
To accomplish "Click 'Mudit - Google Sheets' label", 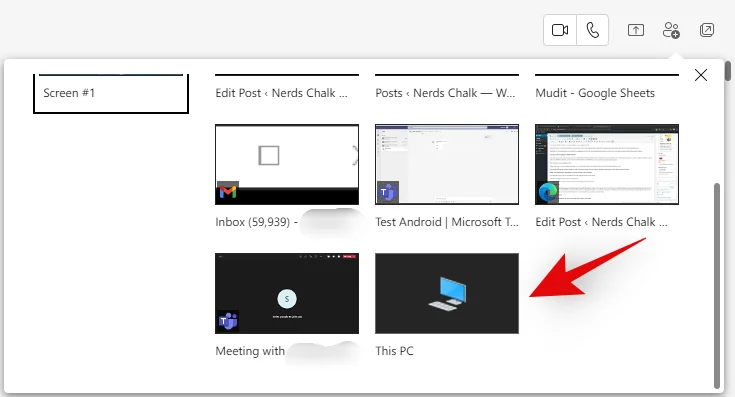I will 595,93.
